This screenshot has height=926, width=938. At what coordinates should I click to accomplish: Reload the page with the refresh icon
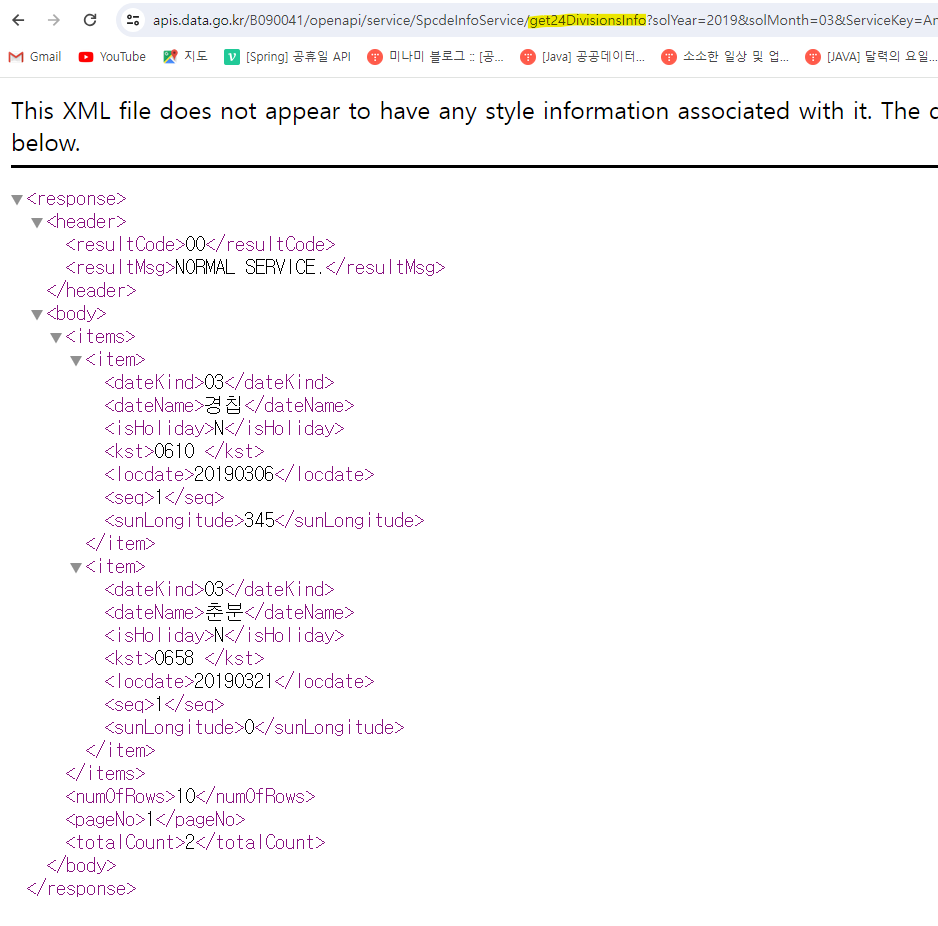click(x=90, y=20)
